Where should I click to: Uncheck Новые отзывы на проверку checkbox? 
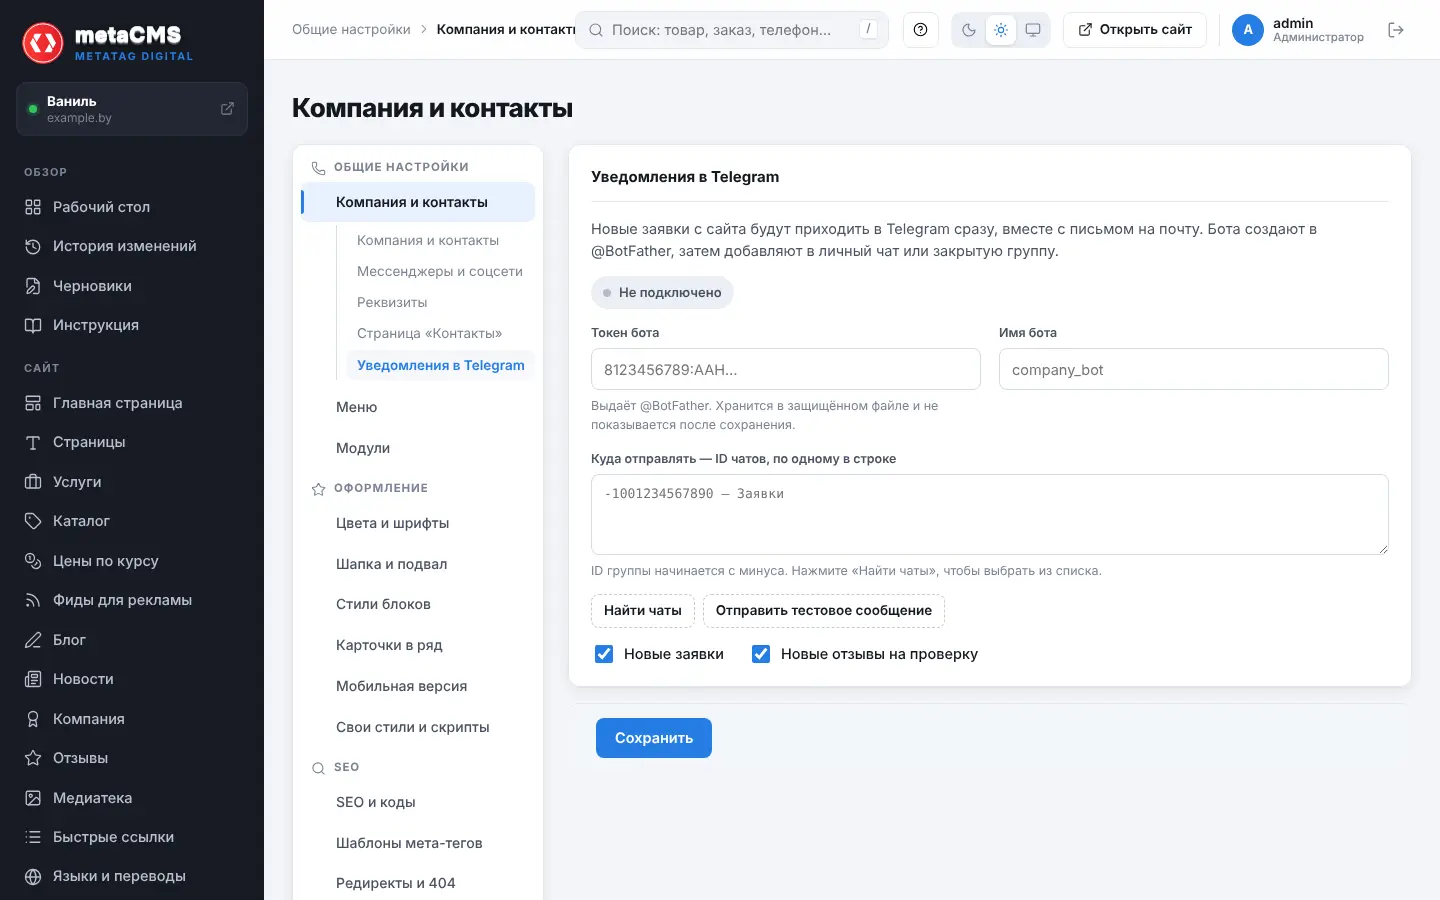click(x=761, y=654)
